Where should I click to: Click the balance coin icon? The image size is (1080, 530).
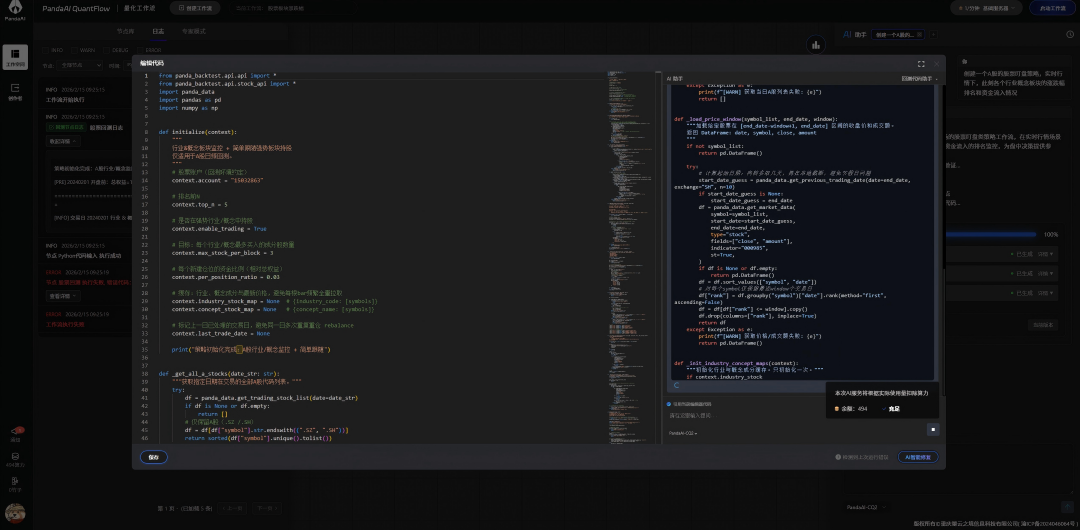(836, 409)
